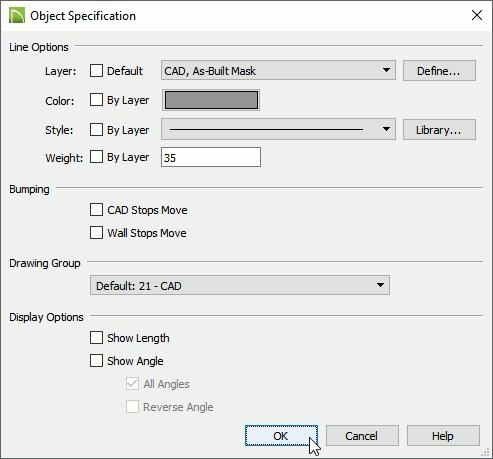Enable Wall Stops Move
This screenshot has width=493, height=459.
pyautogui.click(x=96, y=233)
